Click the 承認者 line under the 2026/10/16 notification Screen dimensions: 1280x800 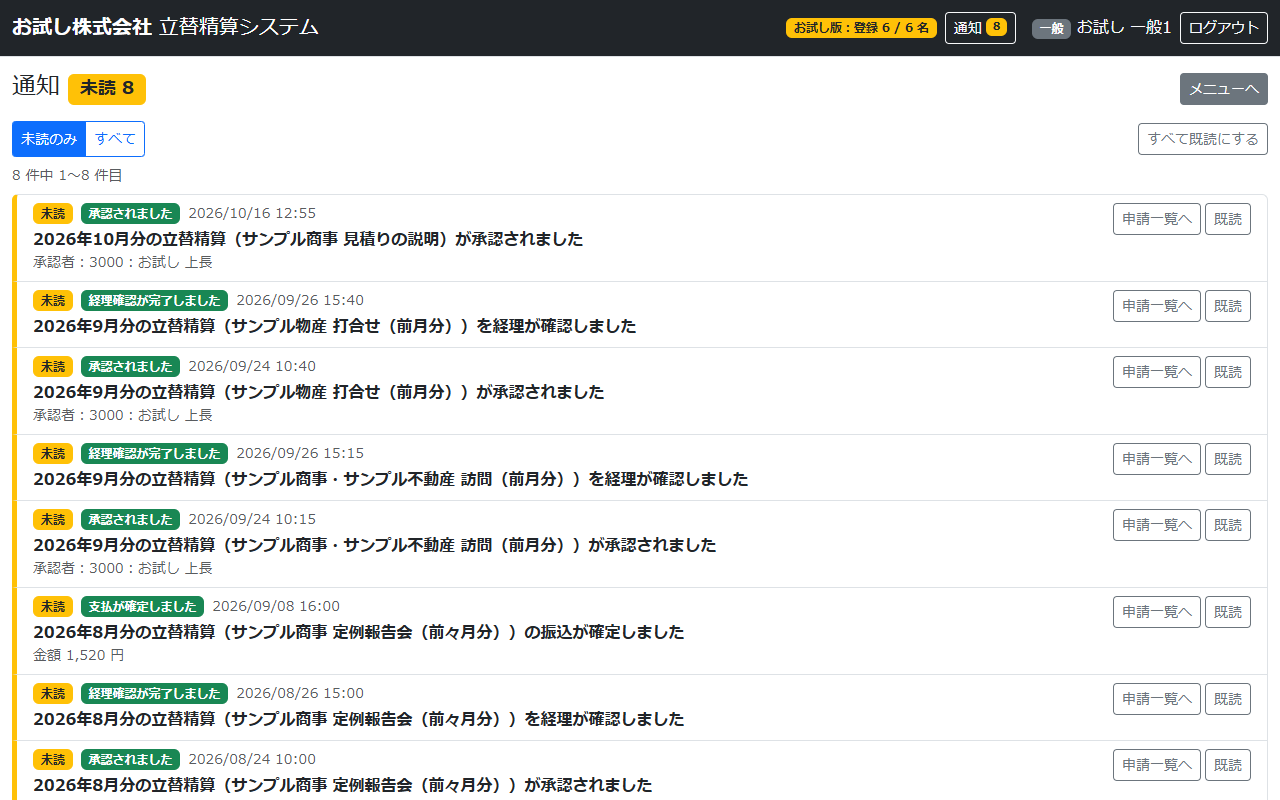point(123,262)
